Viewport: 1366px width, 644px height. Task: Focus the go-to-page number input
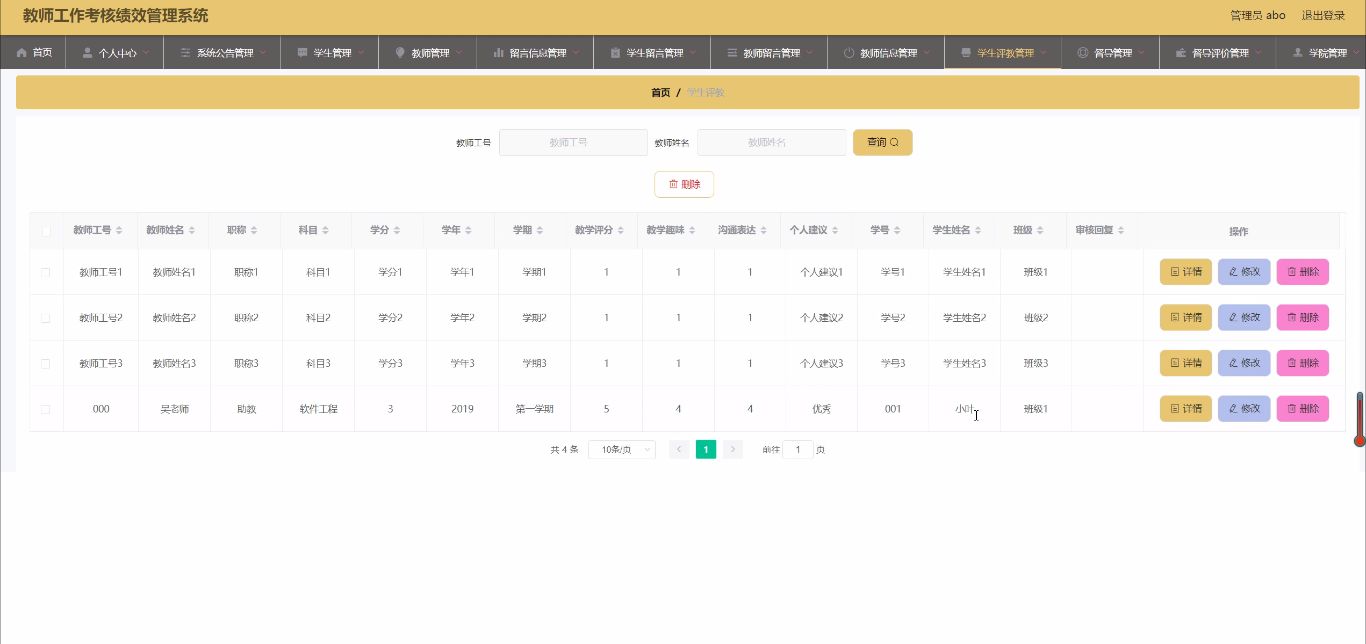pyautogui.click(x=798, y=450)
